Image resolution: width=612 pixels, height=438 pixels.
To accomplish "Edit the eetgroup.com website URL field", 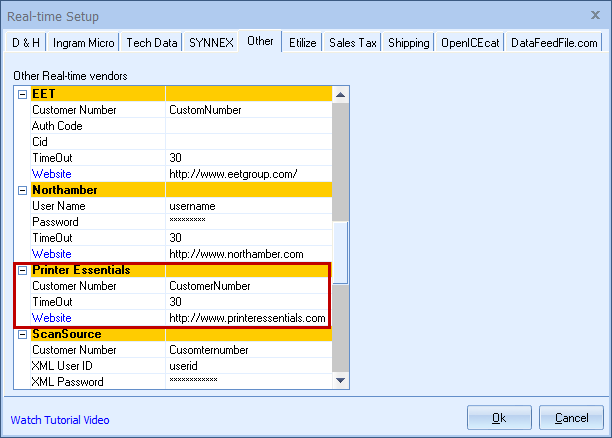I will (249, 174).
